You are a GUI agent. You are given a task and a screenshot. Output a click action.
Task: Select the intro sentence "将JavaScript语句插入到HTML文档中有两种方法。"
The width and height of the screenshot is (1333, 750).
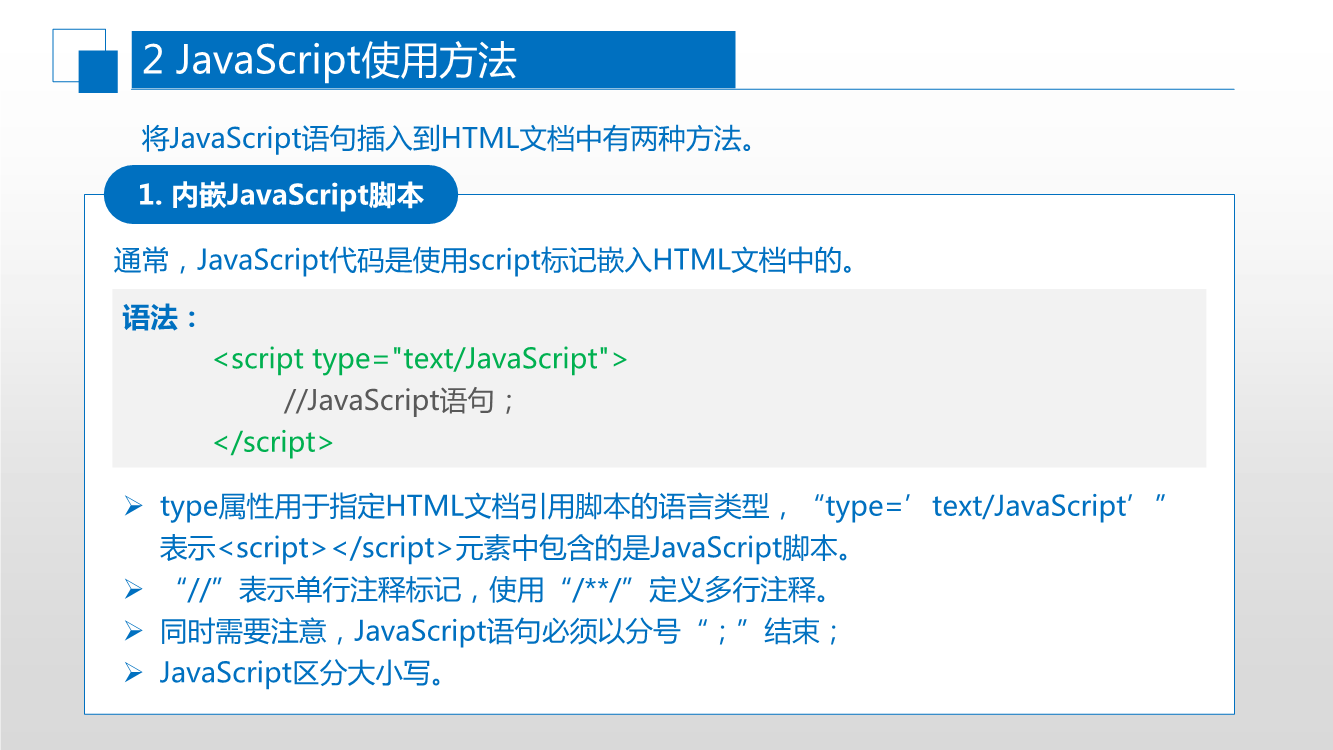(447, 138)
